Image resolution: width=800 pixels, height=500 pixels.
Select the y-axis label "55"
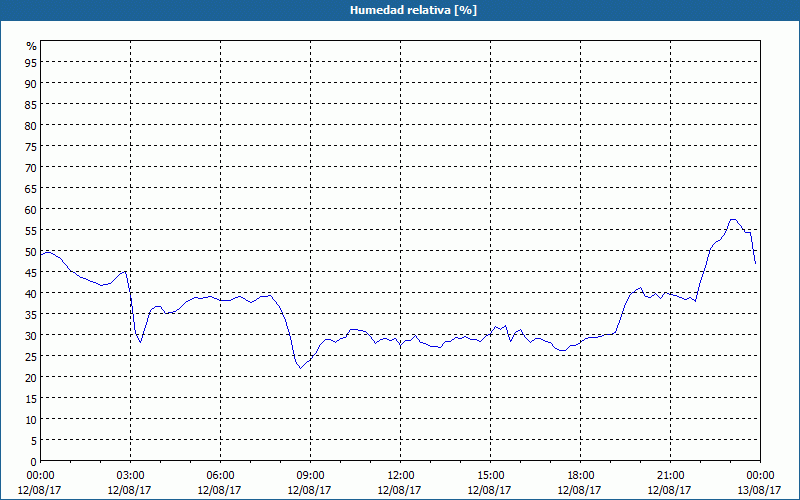click(x=31, y=230)
